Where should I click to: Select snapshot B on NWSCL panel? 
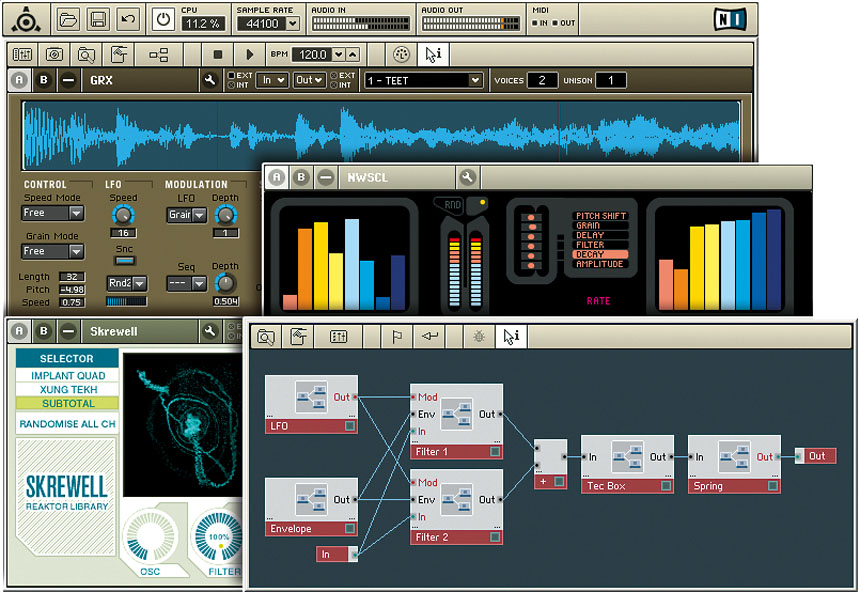tap(301, 177)
